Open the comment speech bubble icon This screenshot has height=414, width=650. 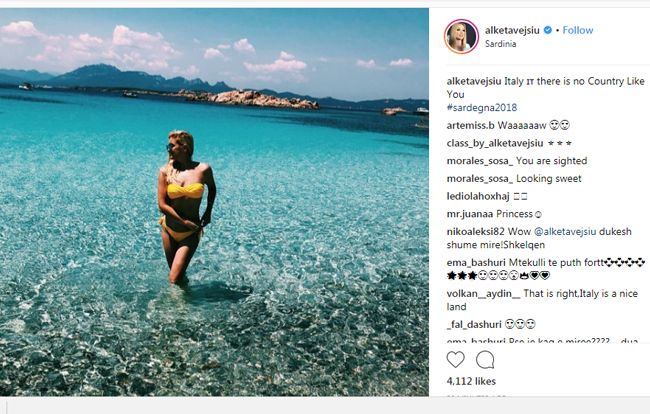[x=485, y=359]
